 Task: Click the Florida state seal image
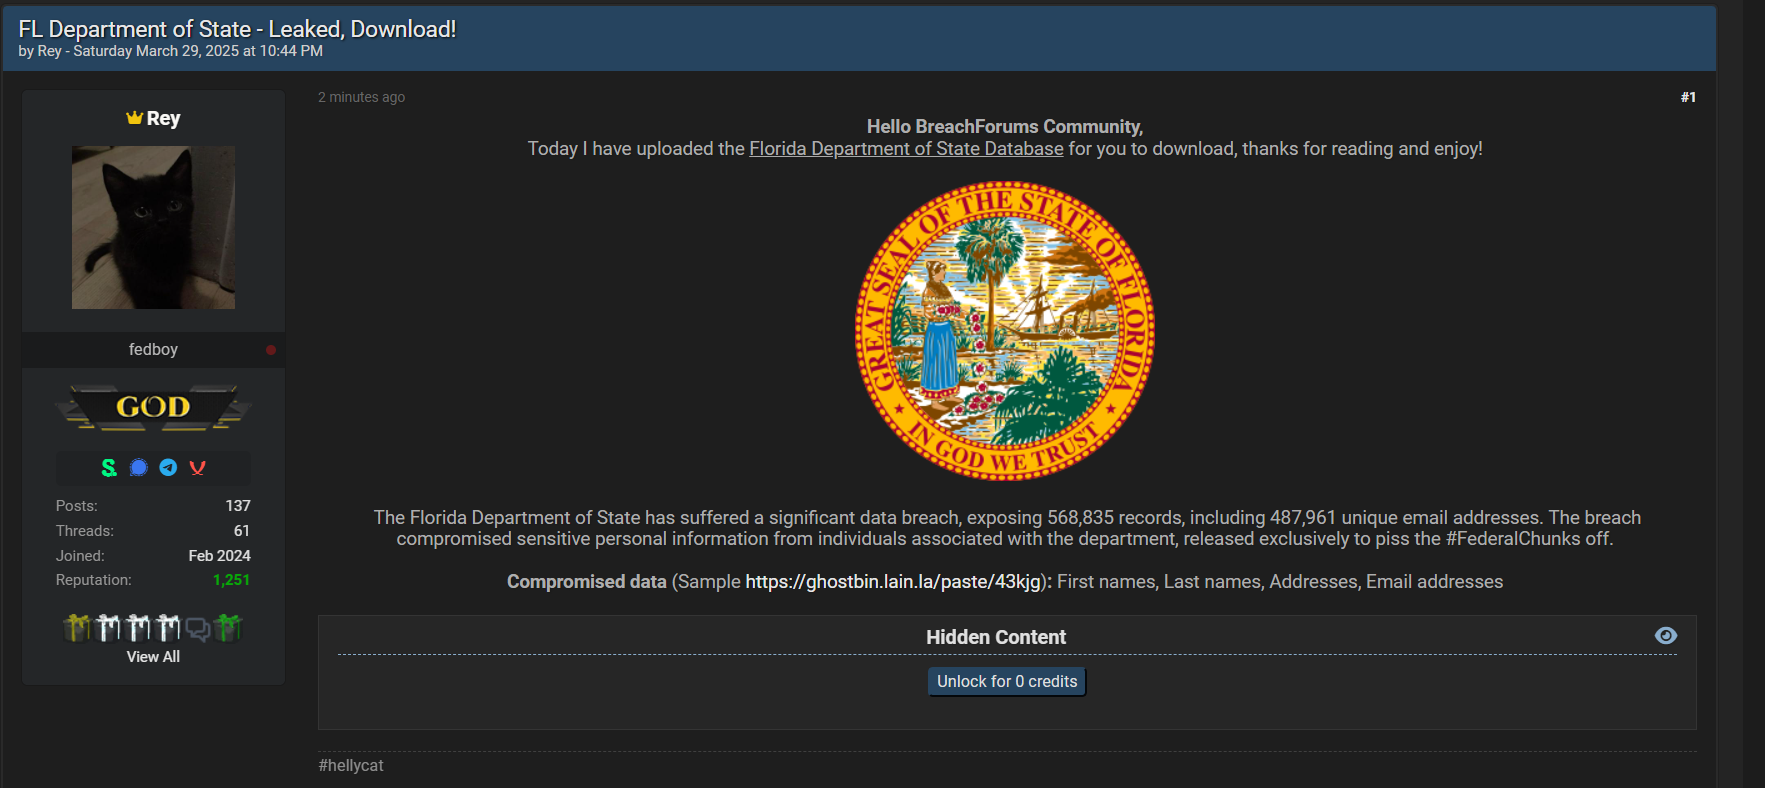click(1005, 331)
